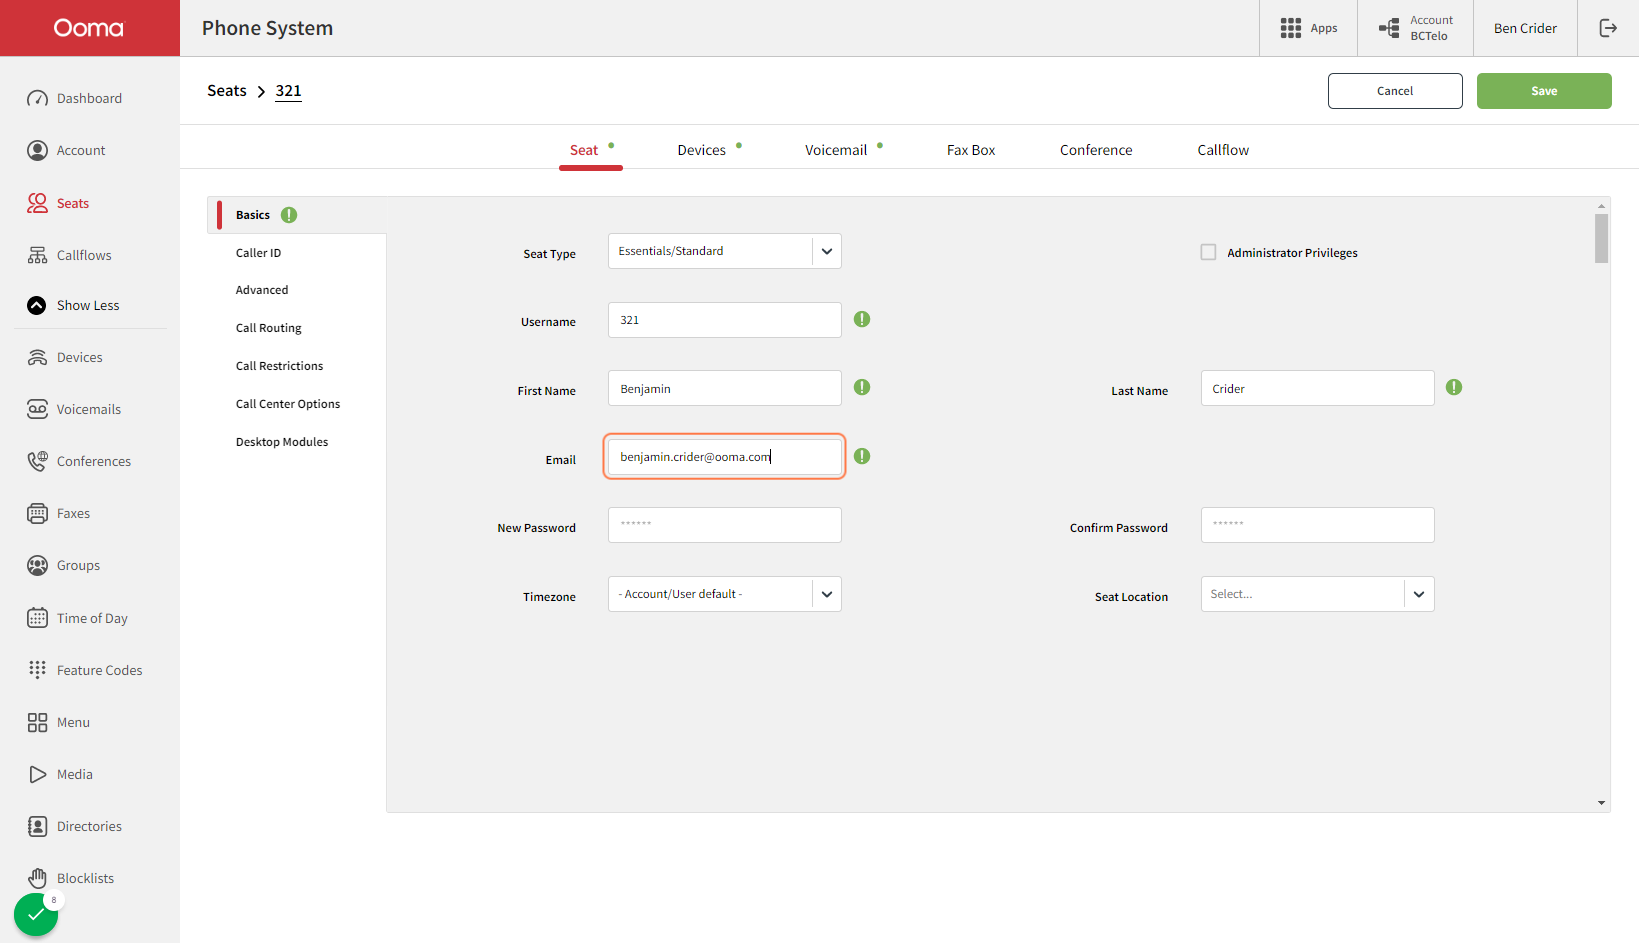Go to the Callflow tab
This screenshot has height=943, width=1639.
[x=1223, y=150]
